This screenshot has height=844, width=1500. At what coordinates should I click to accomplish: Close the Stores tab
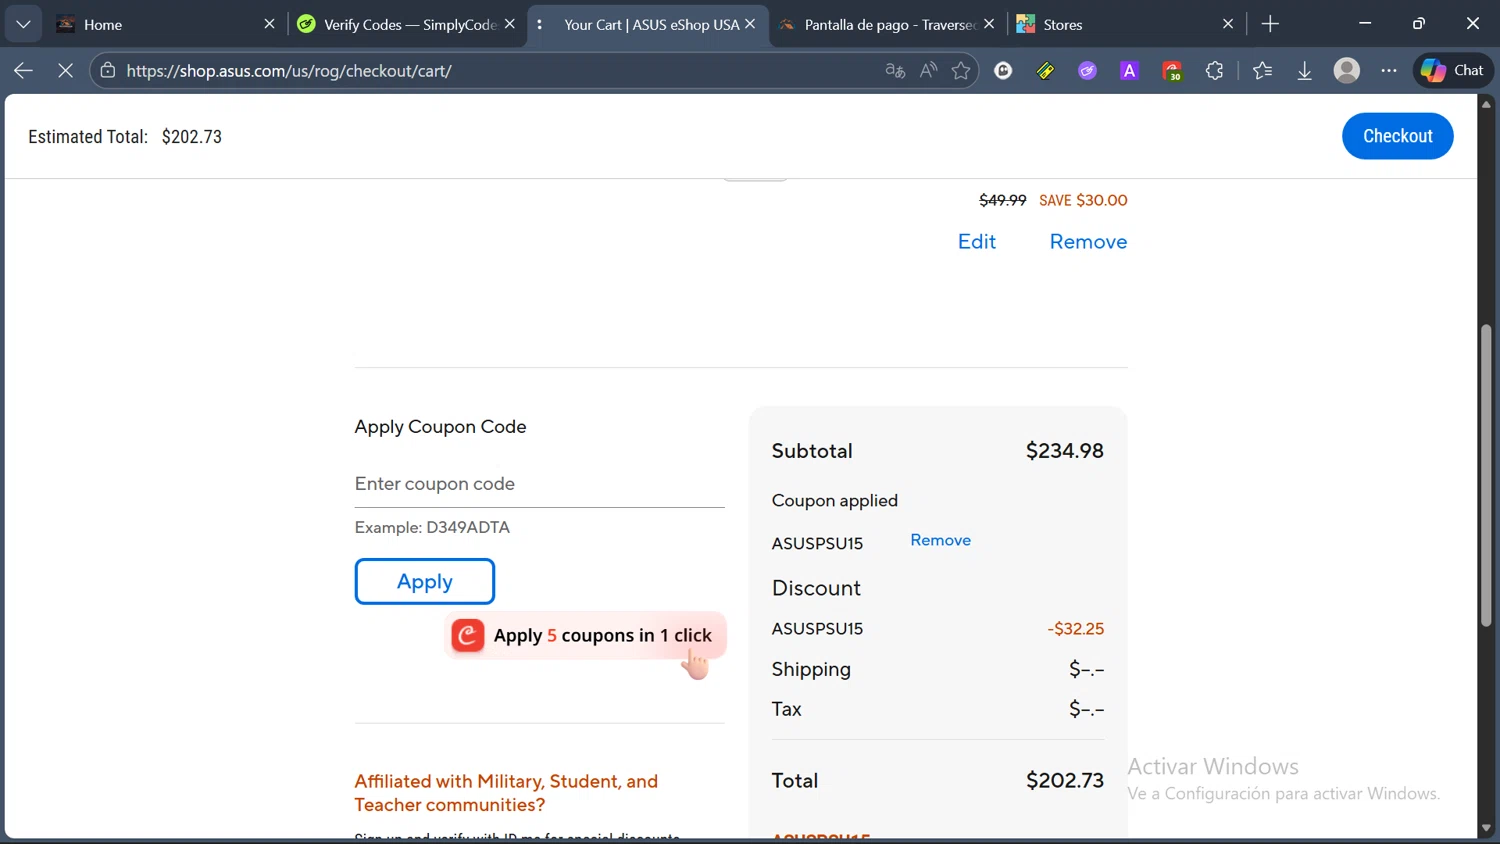(1228, 24)
